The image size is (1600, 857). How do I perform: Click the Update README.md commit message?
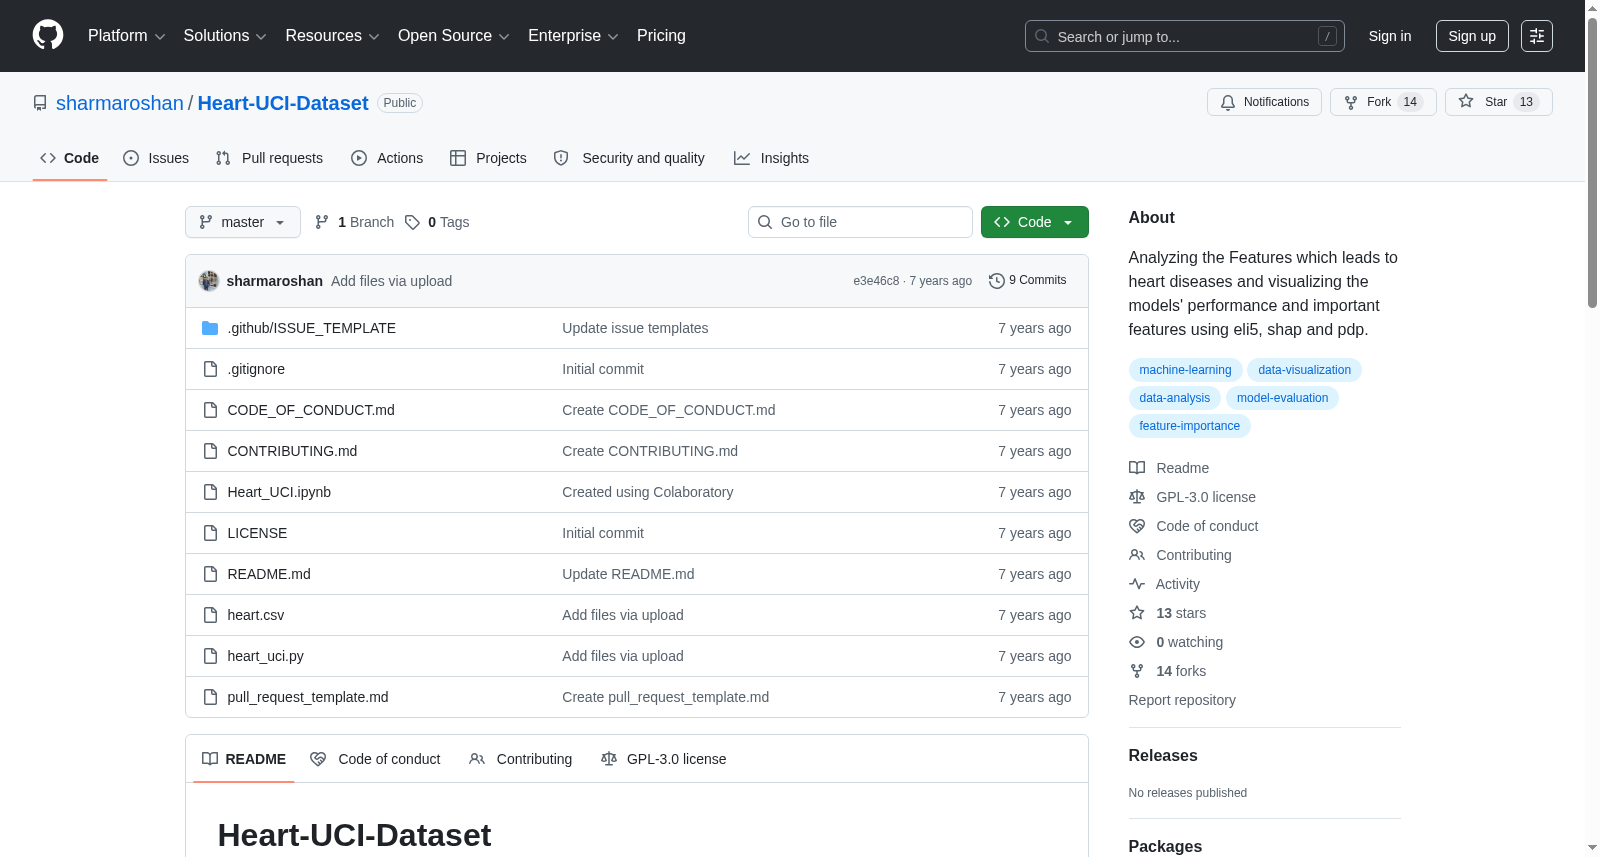(628, 574)
